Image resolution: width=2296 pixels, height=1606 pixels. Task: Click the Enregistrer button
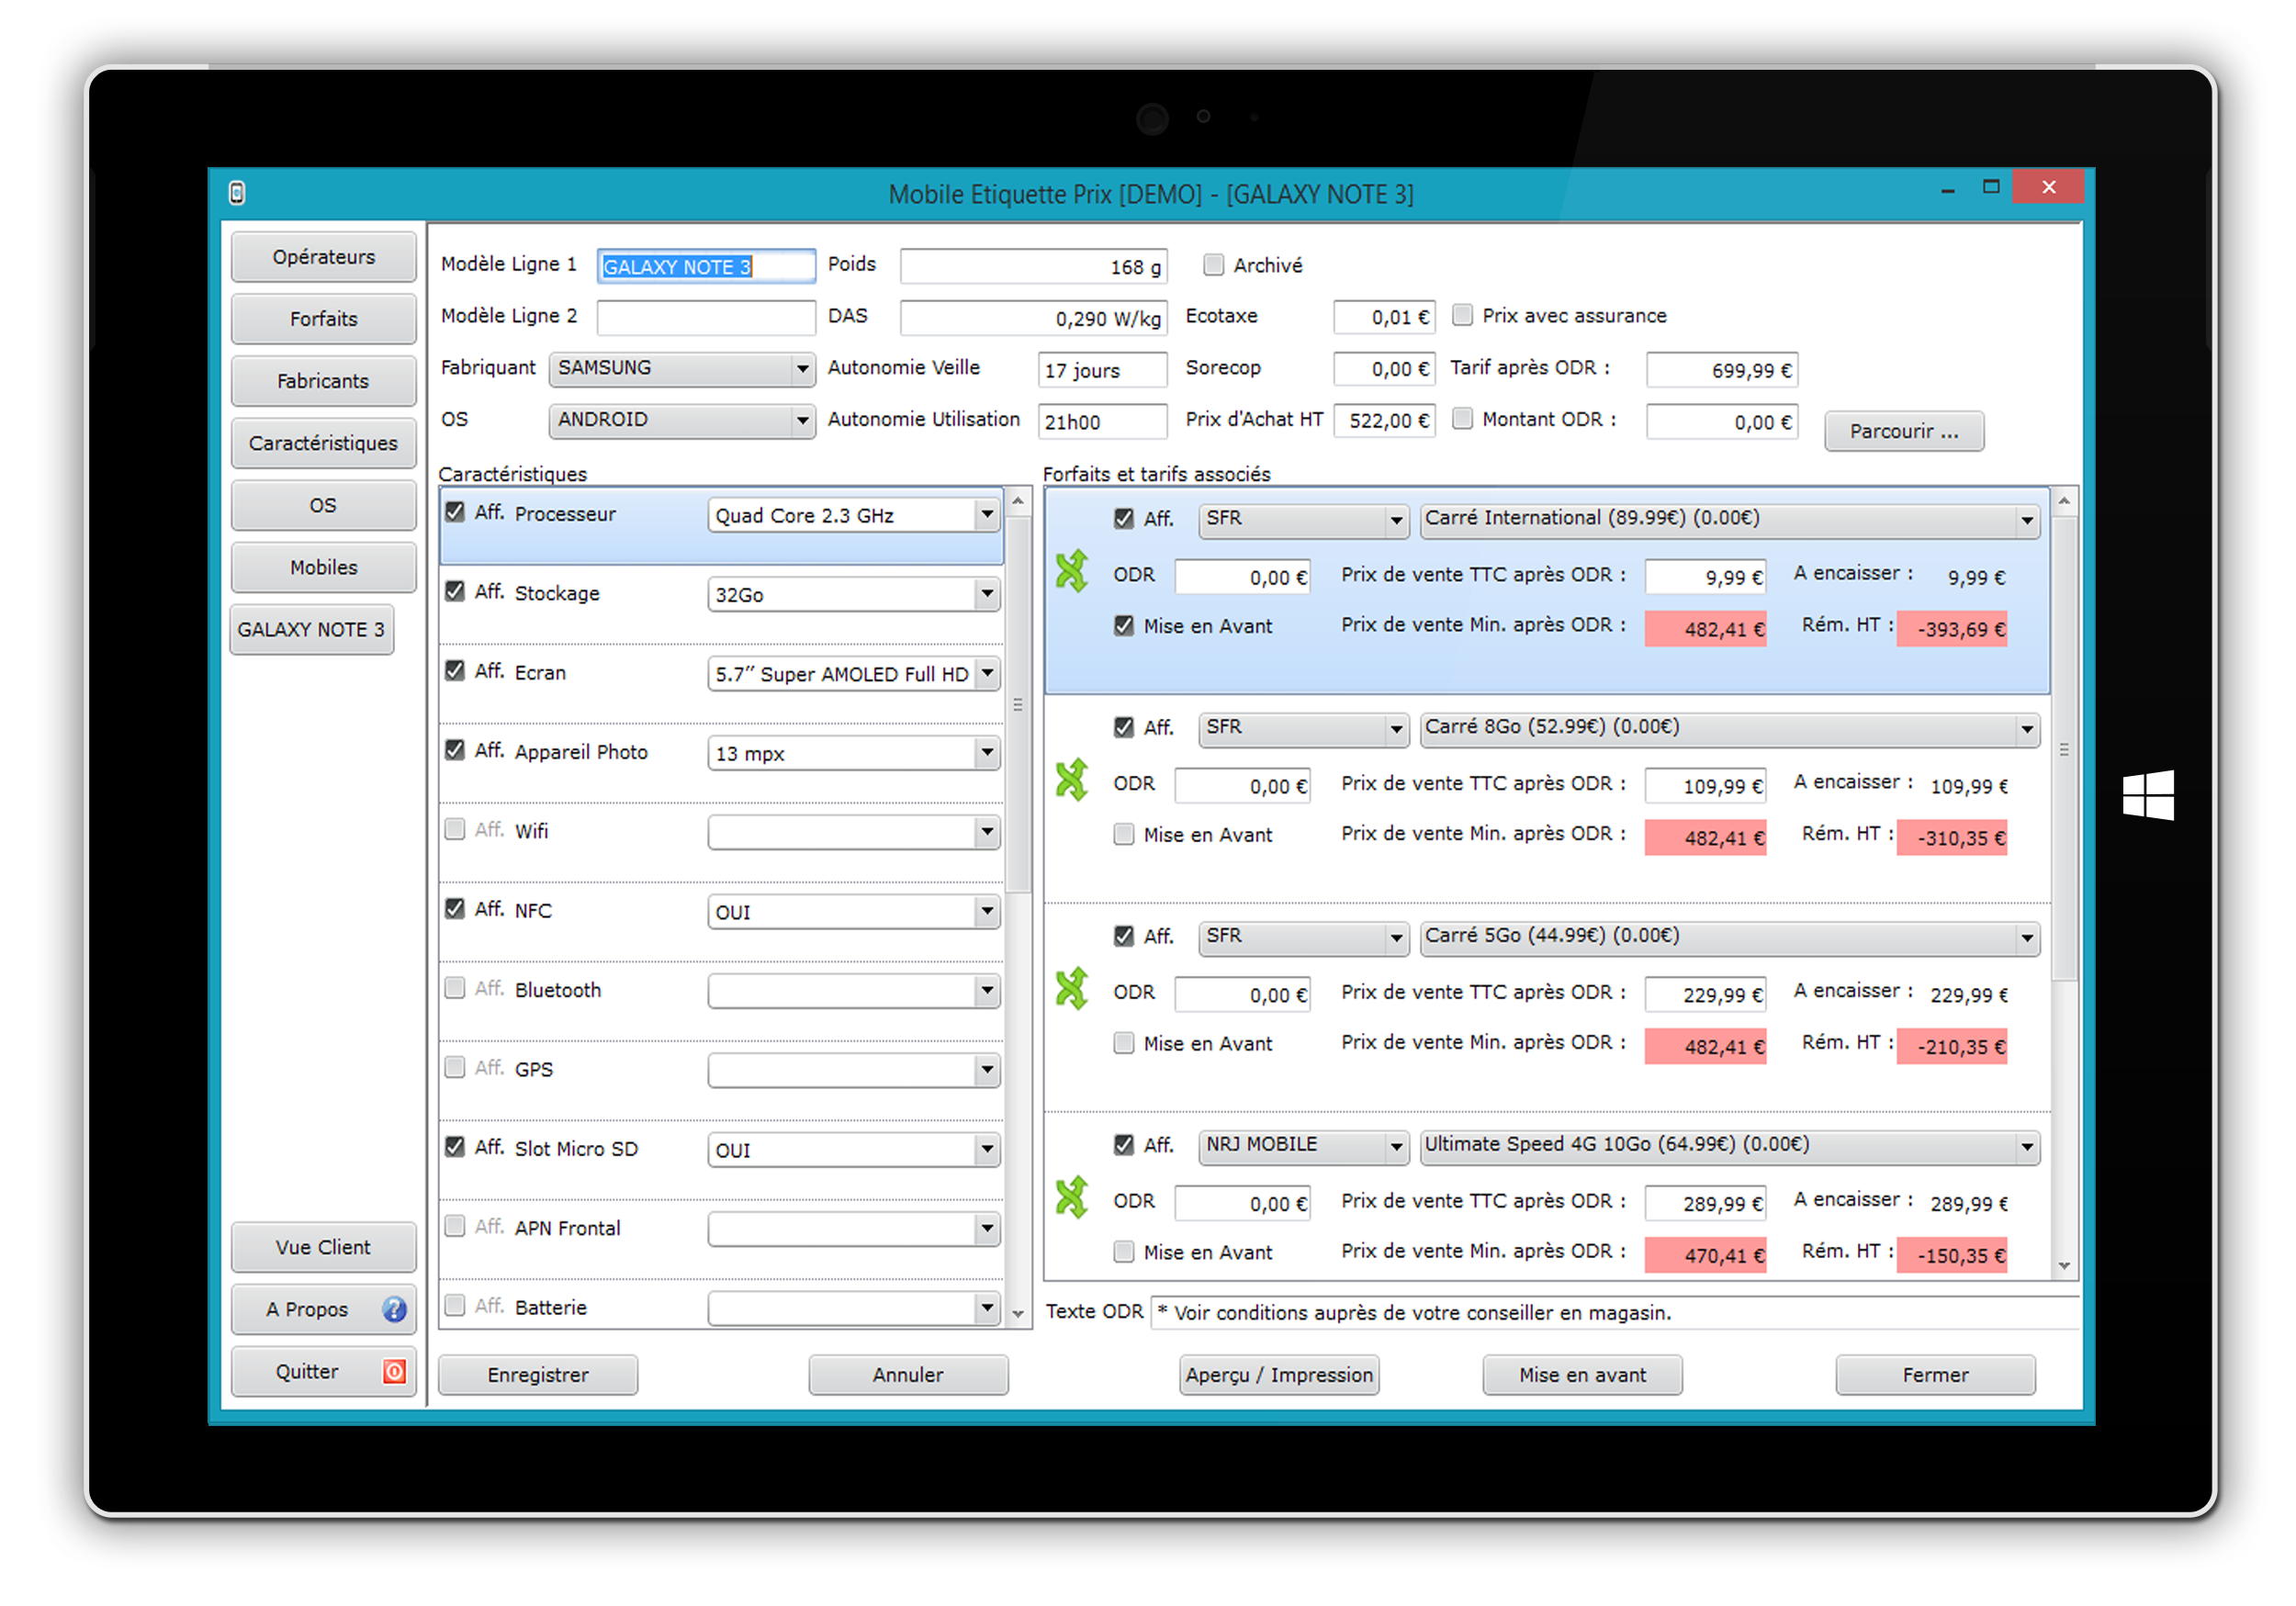pyautogui.click(x=537, y=1375)
